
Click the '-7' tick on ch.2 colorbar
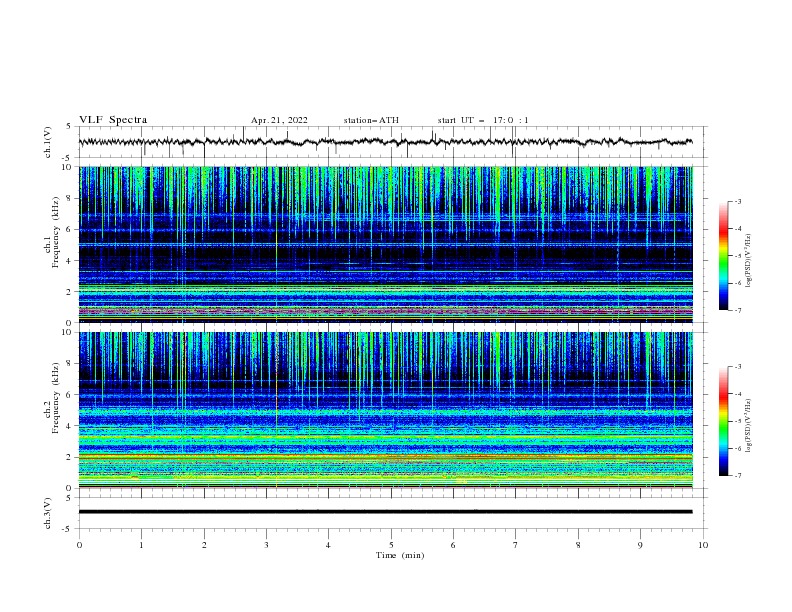pos(738,475)
